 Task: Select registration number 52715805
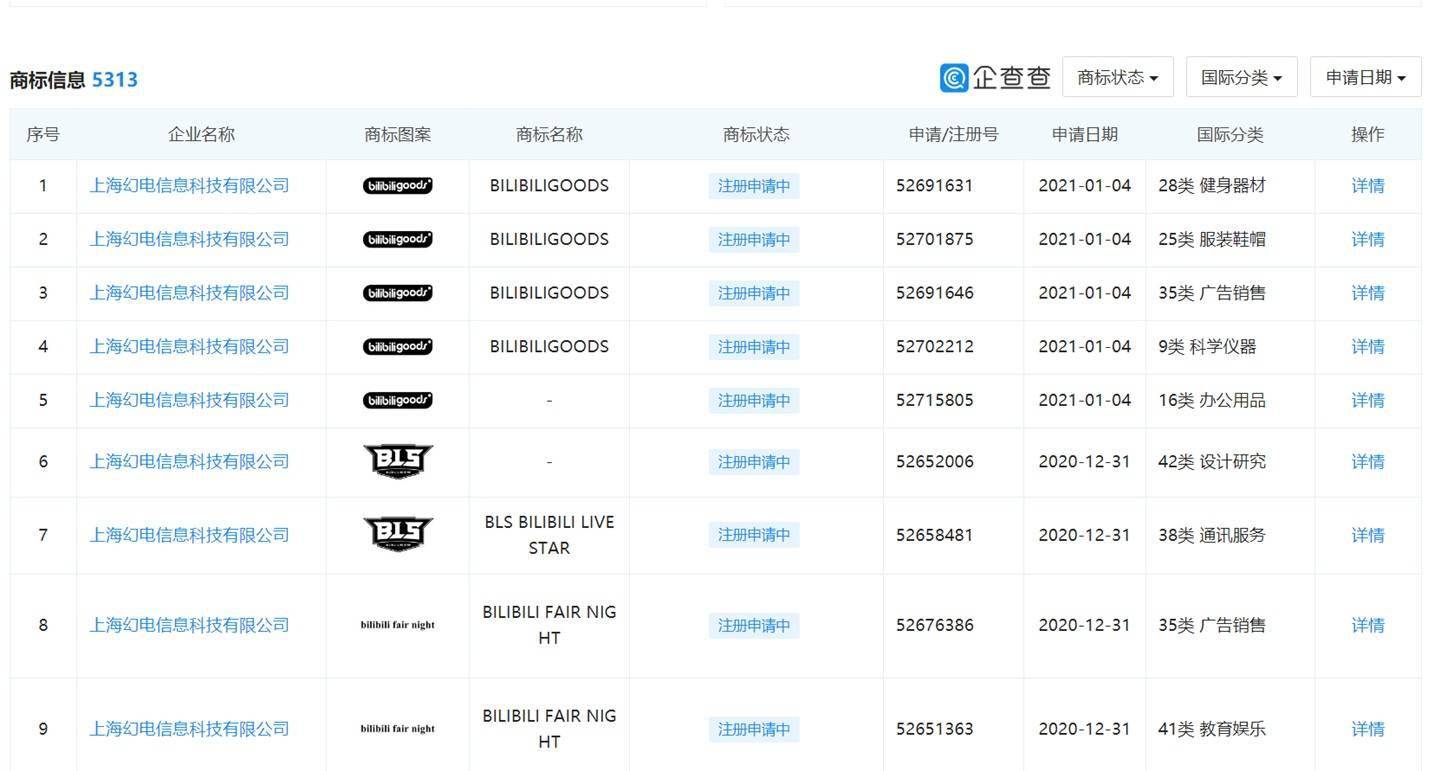pos(935,400)
